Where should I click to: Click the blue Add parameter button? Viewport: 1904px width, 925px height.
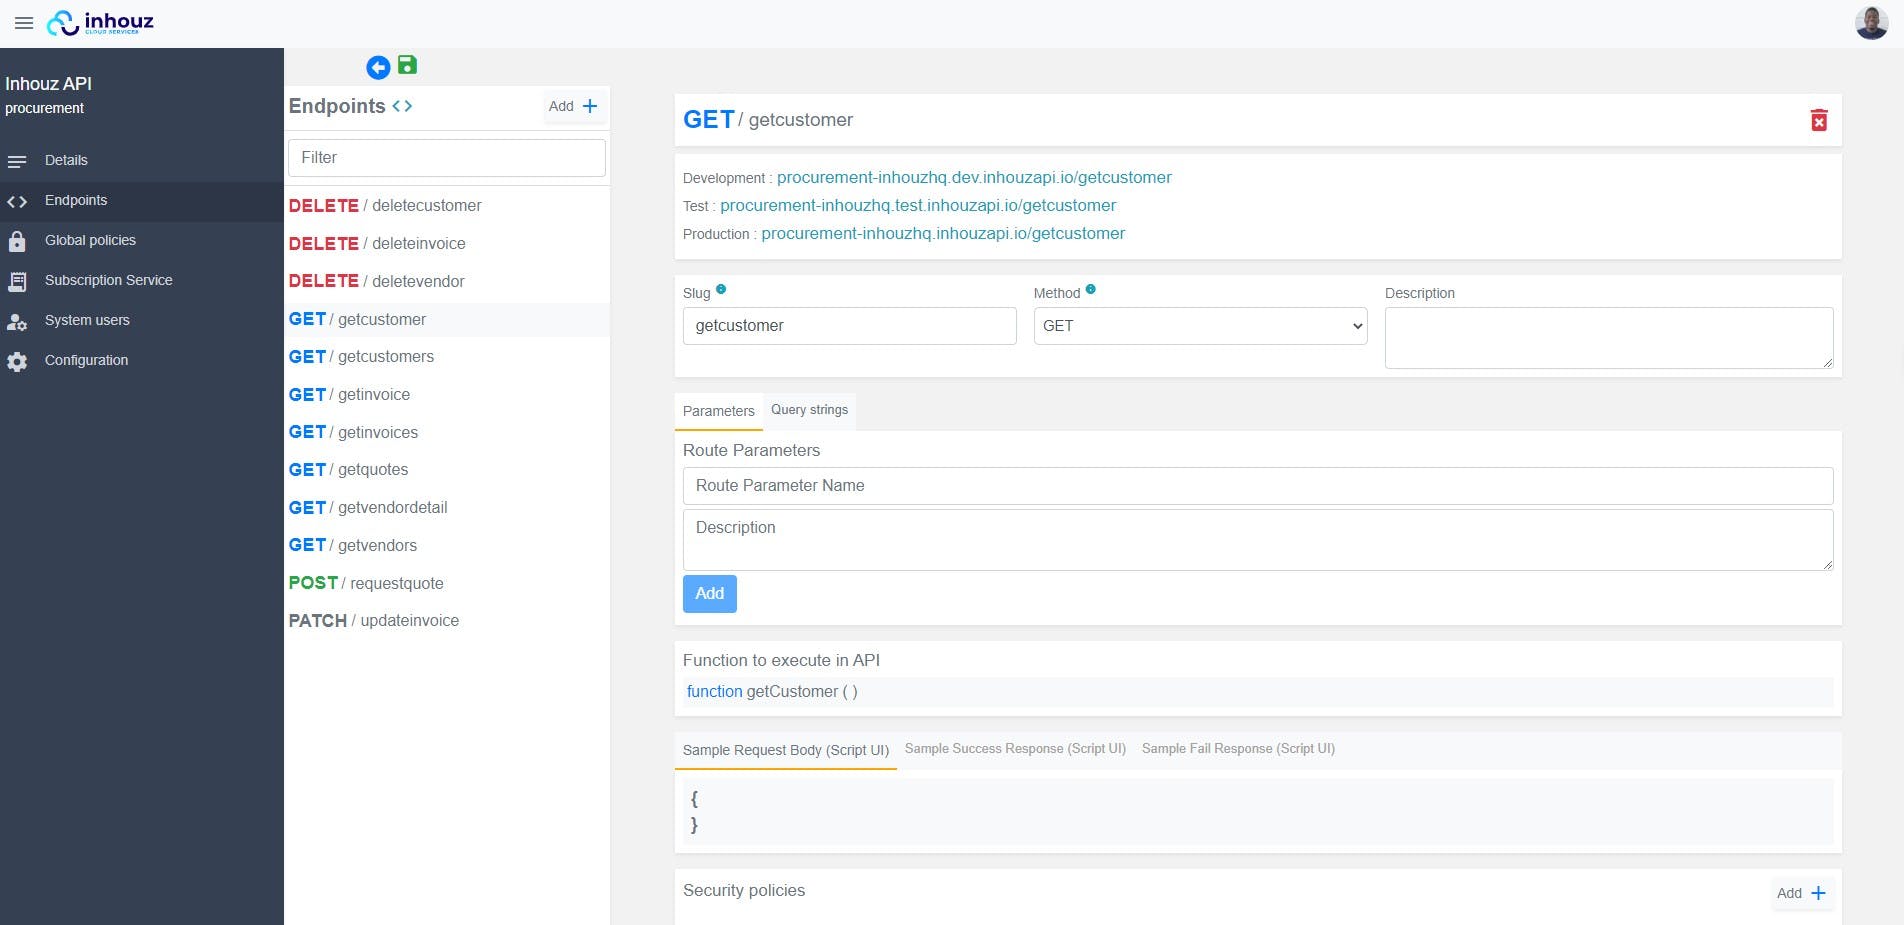(710, 594)
